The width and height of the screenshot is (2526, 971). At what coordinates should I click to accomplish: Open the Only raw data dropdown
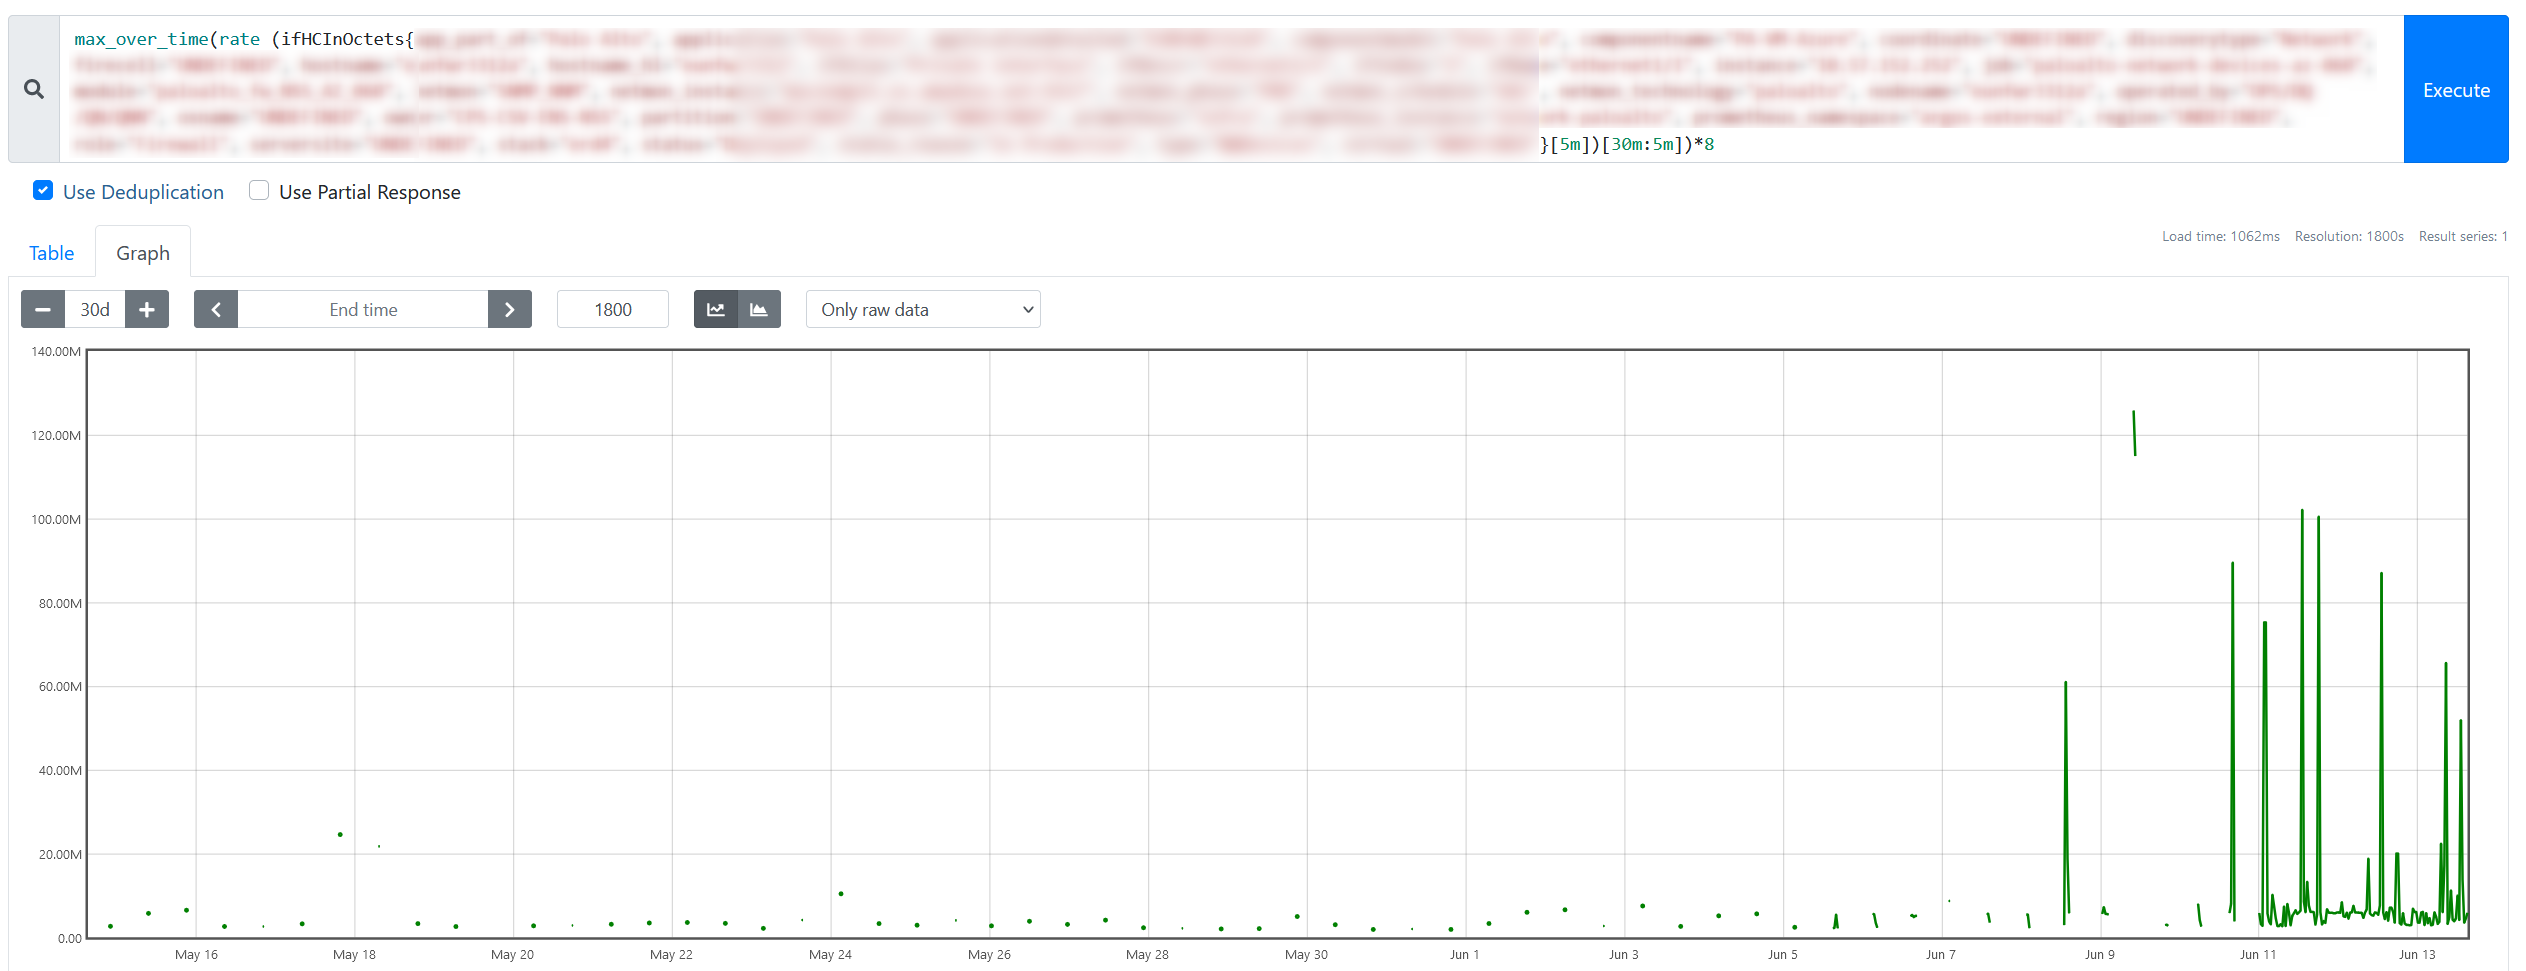(923, 309)
